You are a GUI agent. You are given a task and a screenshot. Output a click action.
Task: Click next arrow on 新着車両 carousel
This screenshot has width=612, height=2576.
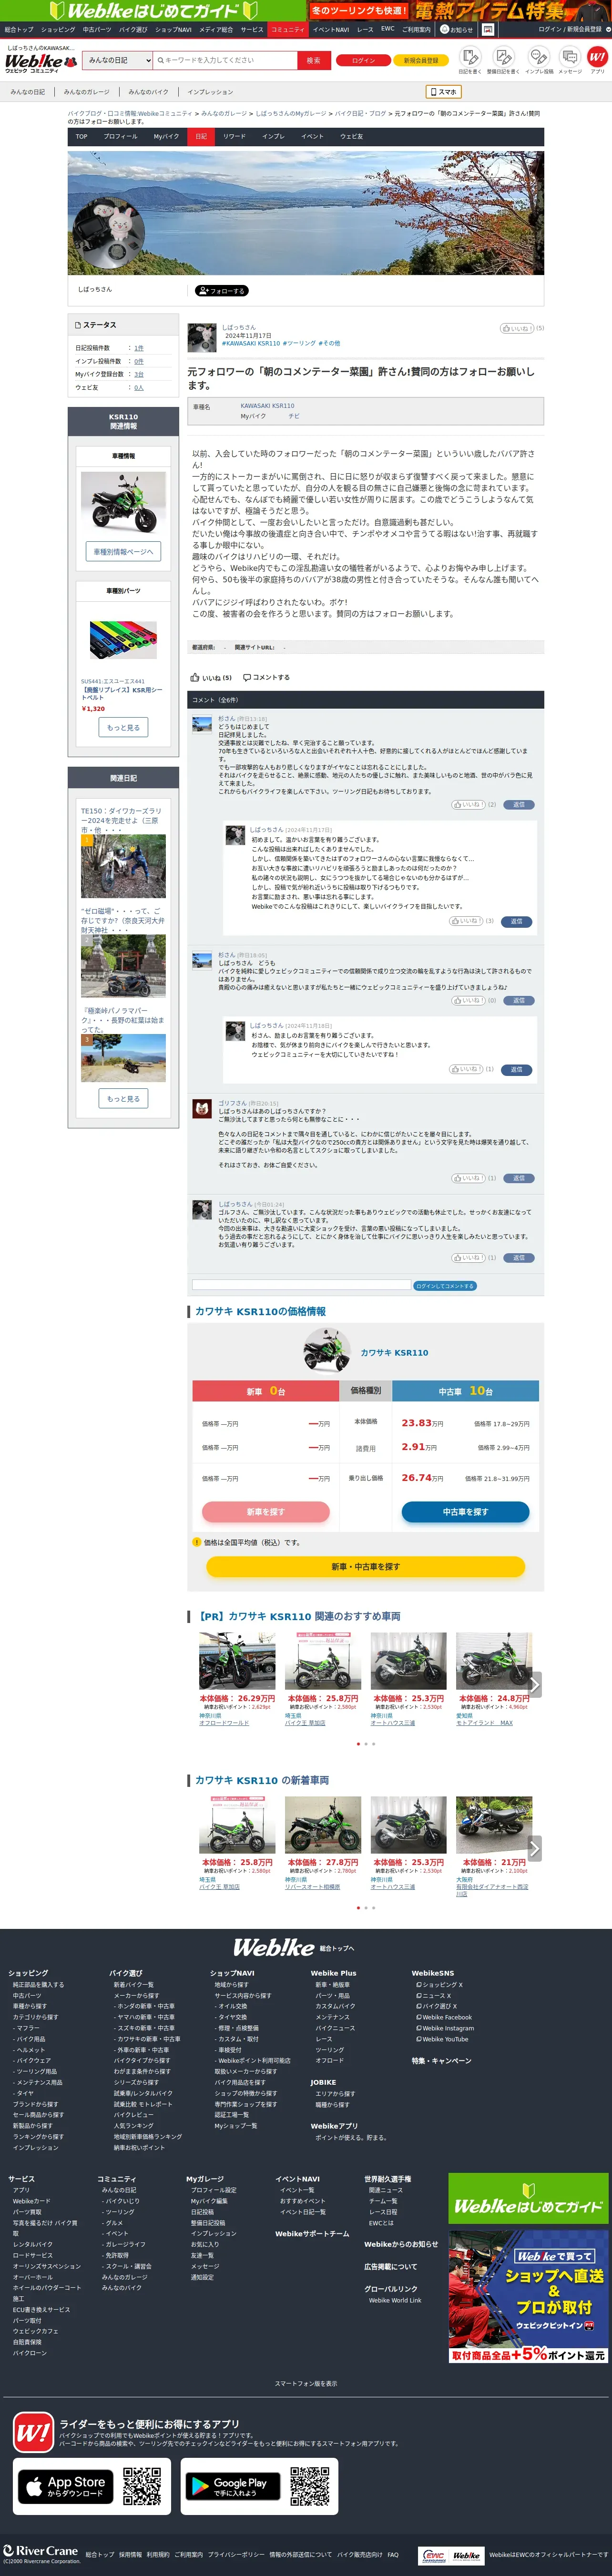(x=534, y=1848)
